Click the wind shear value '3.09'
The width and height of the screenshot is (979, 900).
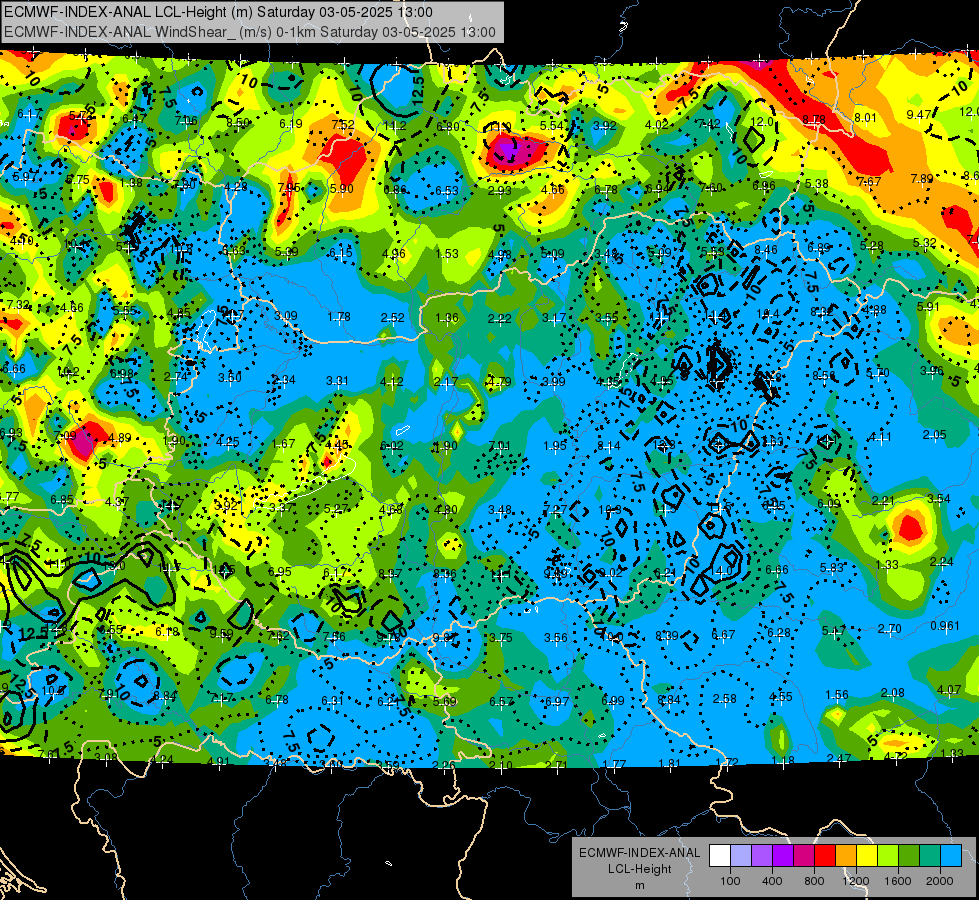[x=286, y=315]
